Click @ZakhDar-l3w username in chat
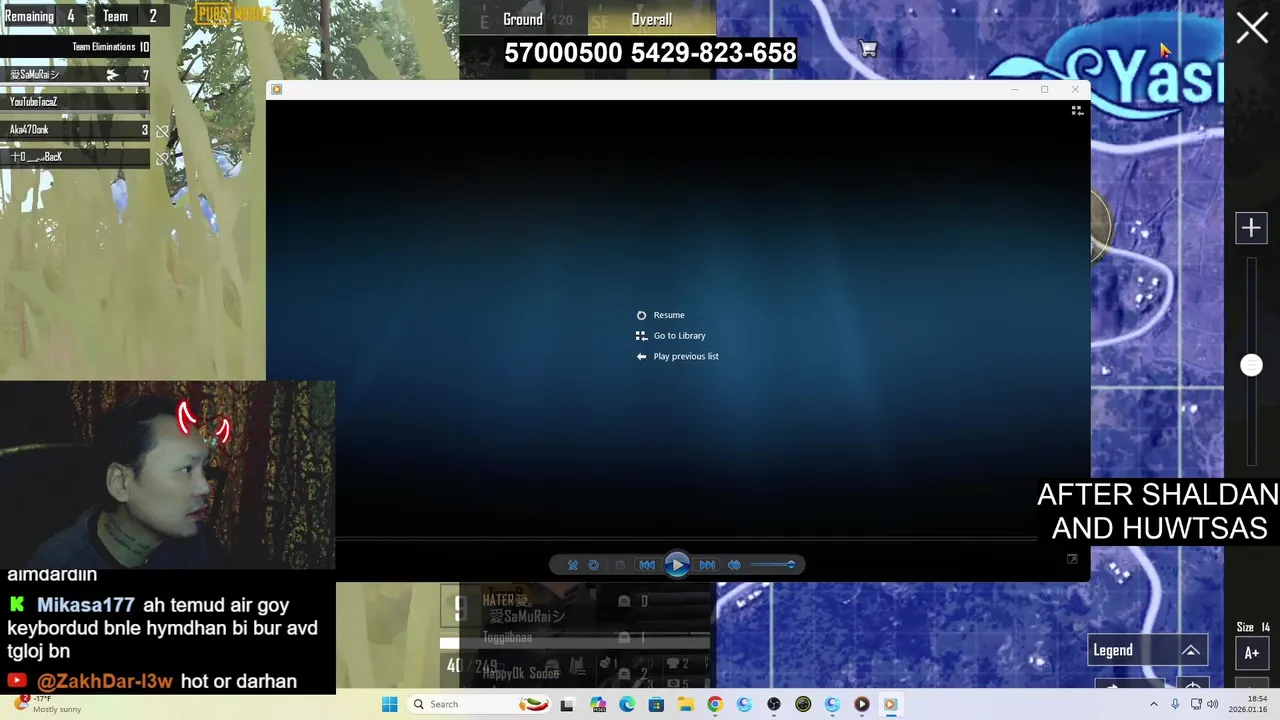This screenshot has width=1280, height=720. pyautogui.click(x=105, y=681)
